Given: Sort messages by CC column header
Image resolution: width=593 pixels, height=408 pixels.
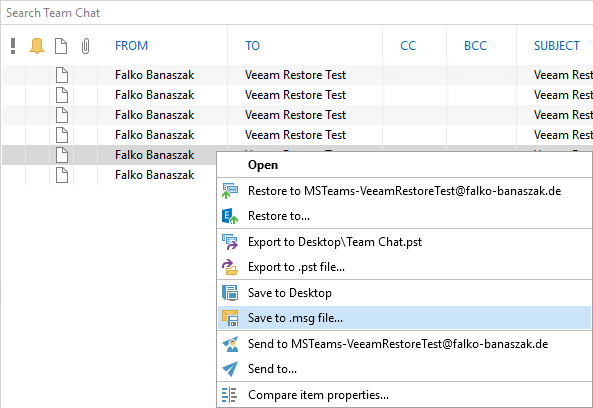Looking at the screenshot, I should (x=408, y=46).
